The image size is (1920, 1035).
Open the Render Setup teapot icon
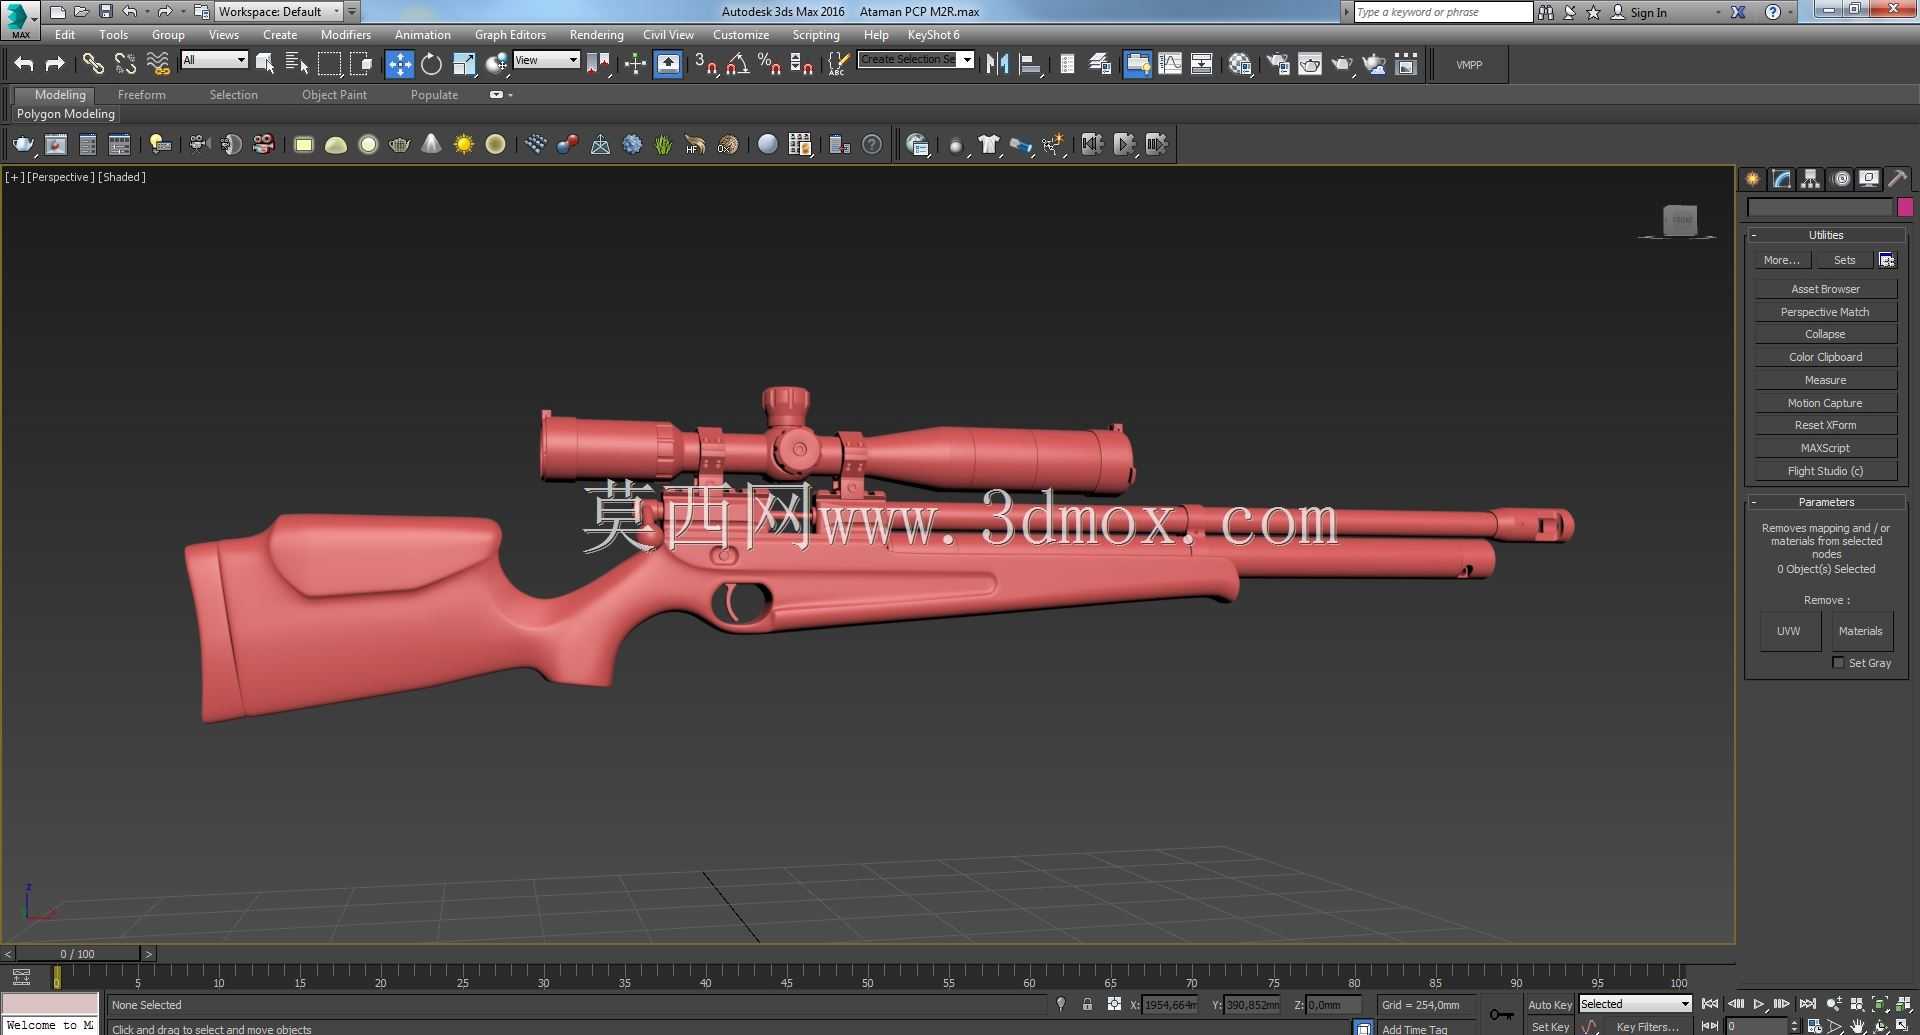[1278, 64]
